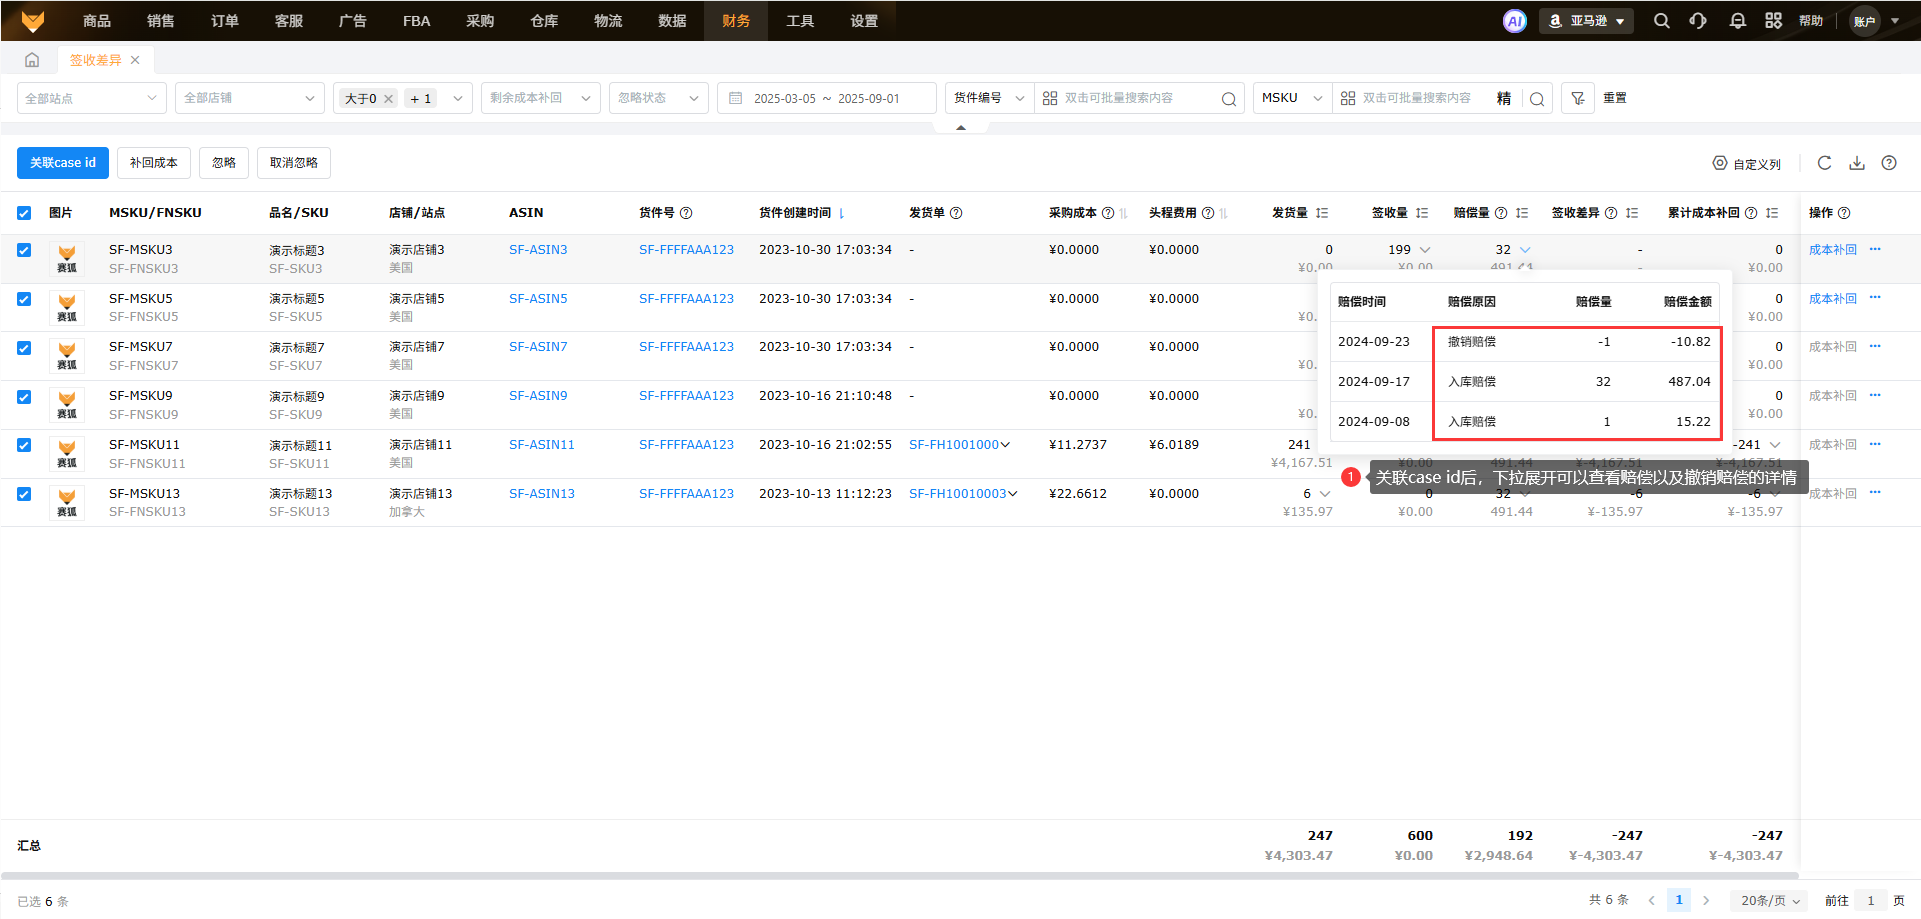
Task: Click the refresh table icon
Action: 1824,163
